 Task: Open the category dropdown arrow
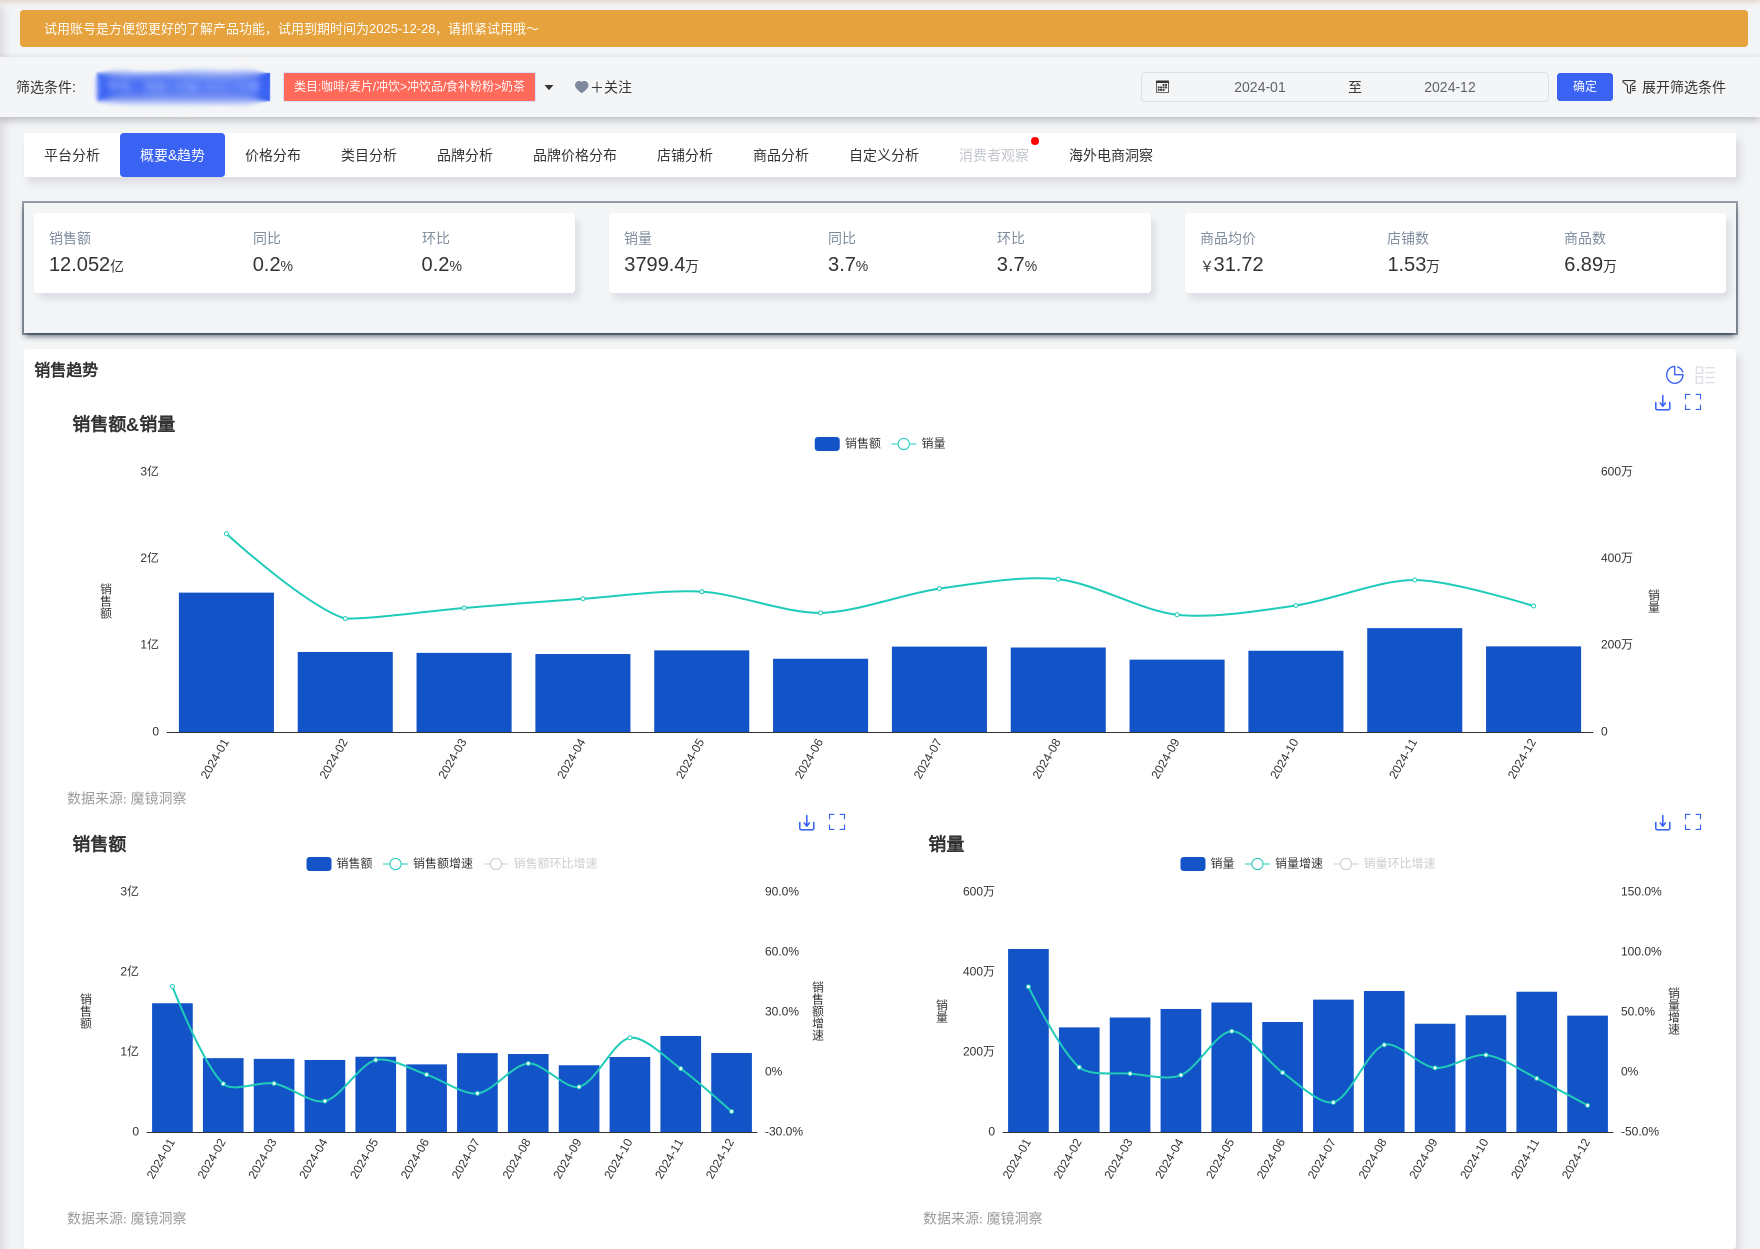click(x=549, y=87)
